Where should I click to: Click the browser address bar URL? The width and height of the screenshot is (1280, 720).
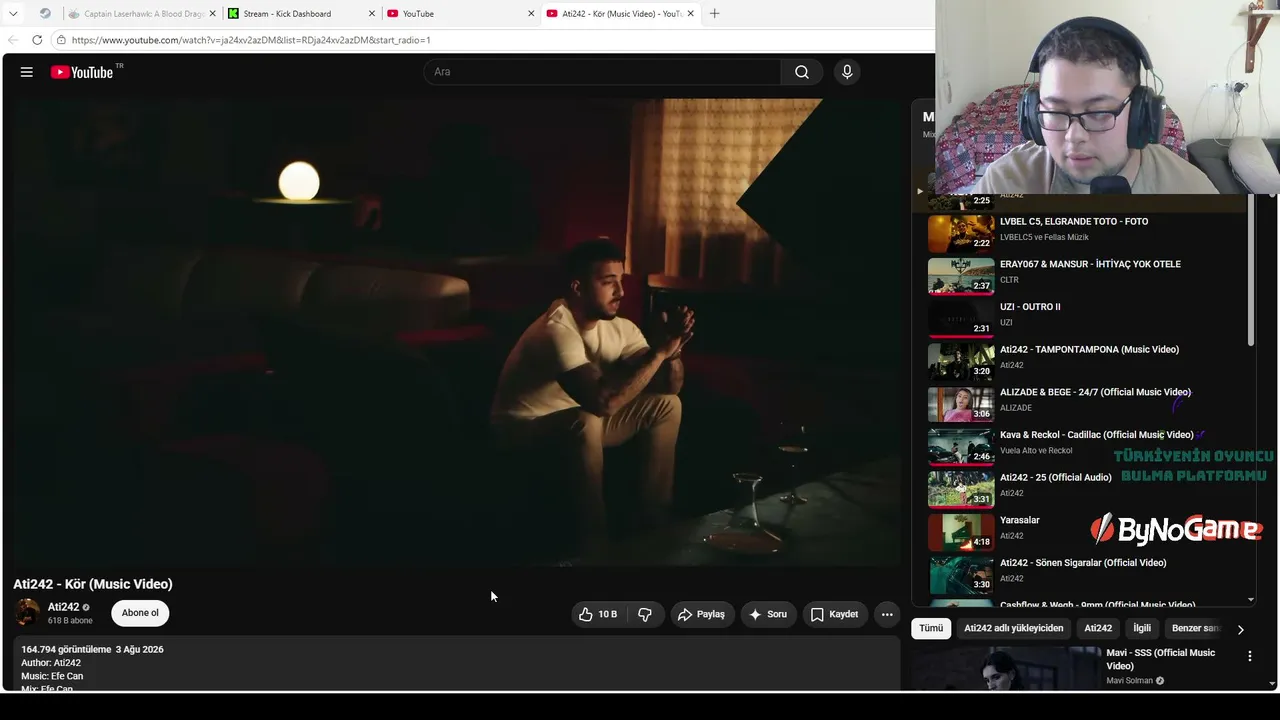(251, 40)
